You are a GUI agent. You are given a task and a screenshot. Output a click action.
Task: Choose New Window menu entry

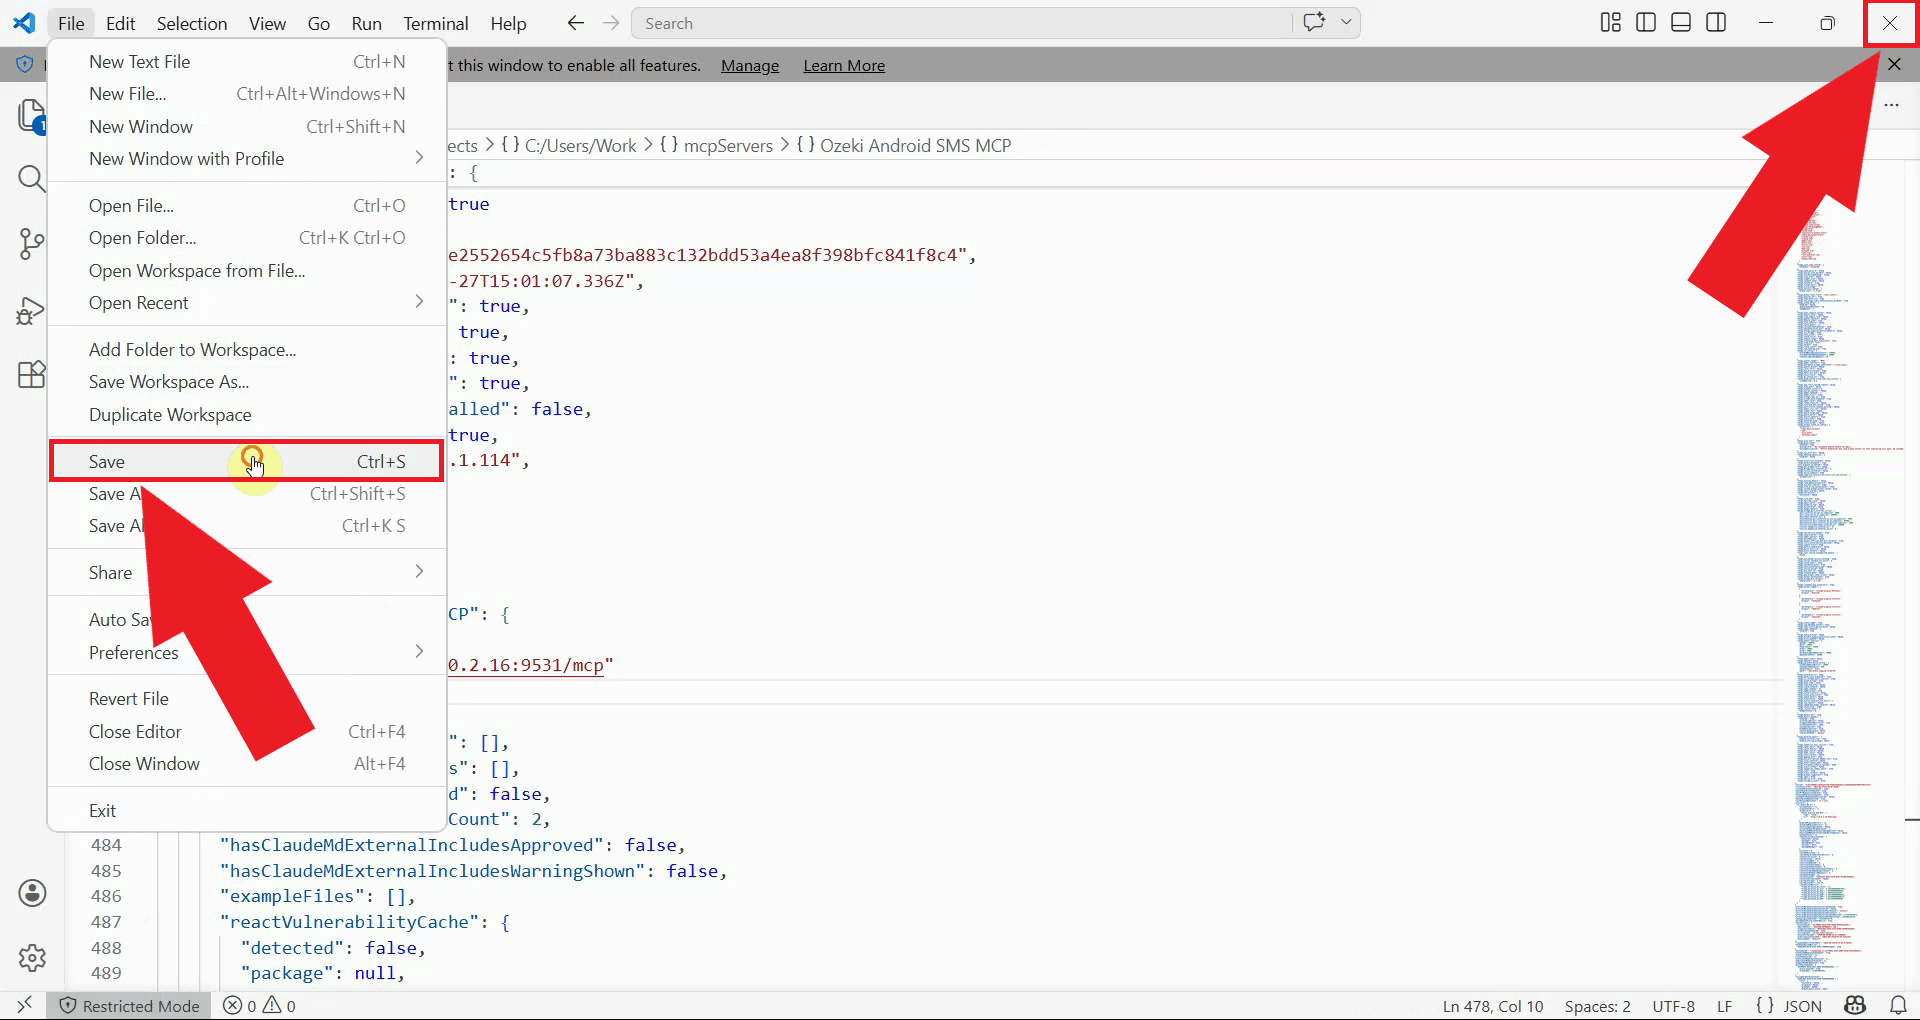click(x=246, y=127)
